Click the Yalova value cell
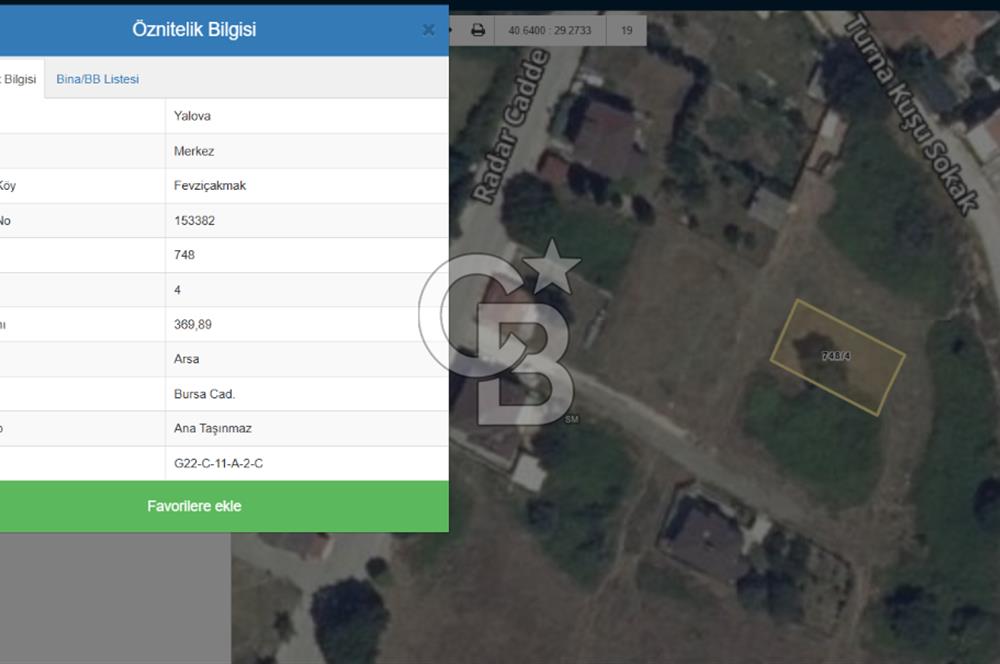The image size is (1000, 664). (192, 116)
